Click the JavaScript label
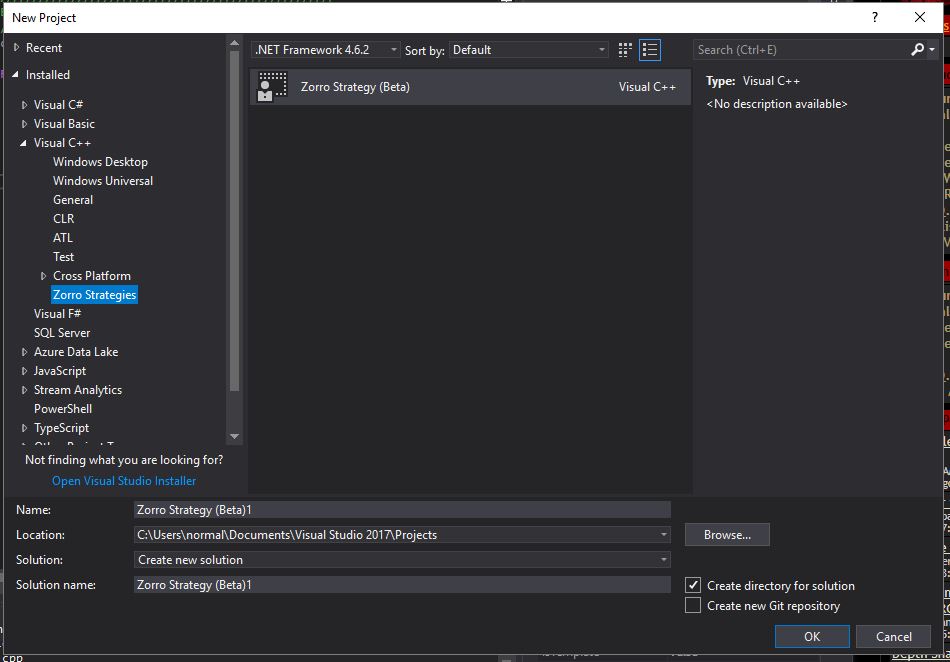This screenshot has width=950, height=662. coord(59,371)
